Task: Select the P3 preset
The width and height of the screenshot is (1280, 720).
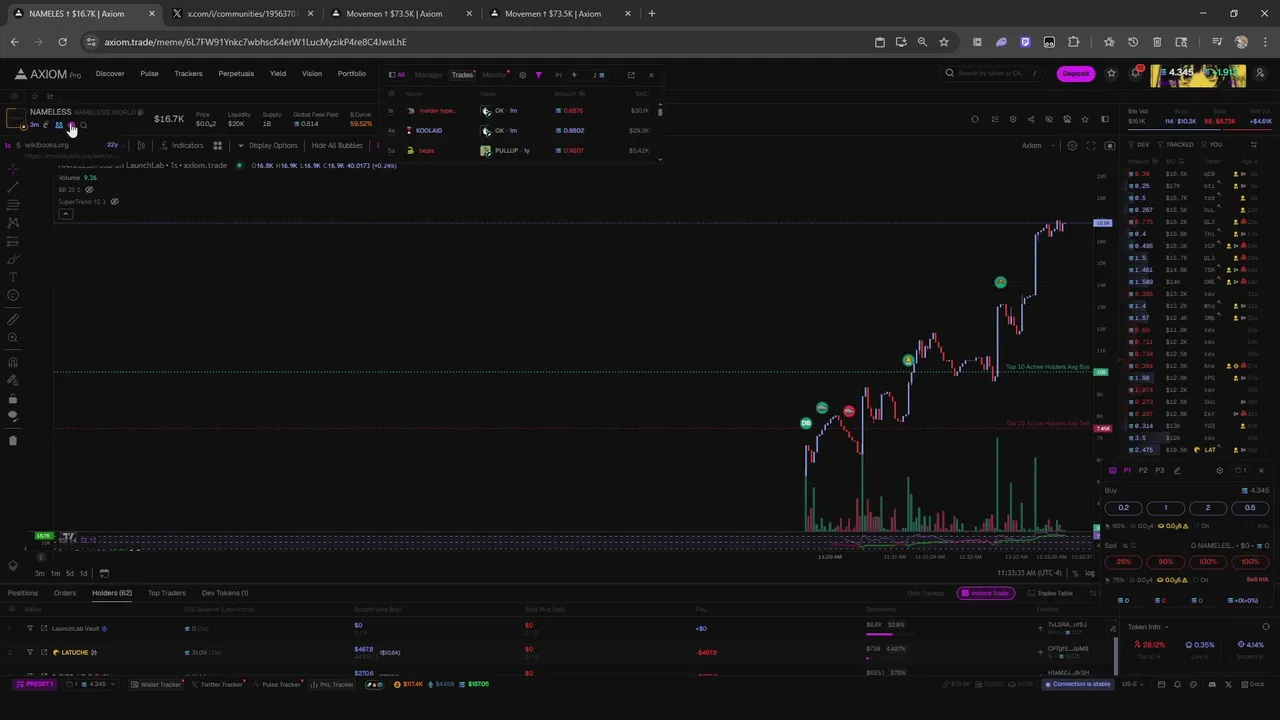Action: click(1159, 471)
